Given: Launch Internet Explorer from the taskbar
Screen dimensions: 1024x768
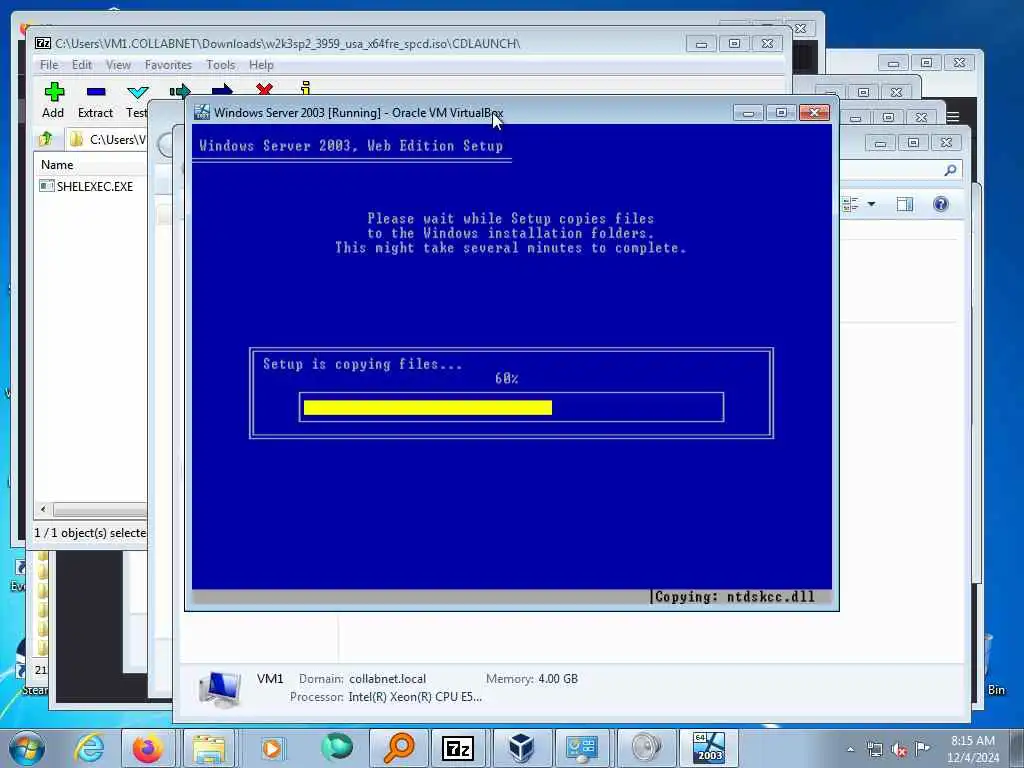Looking at the screenshot, I should pos(89,748).
